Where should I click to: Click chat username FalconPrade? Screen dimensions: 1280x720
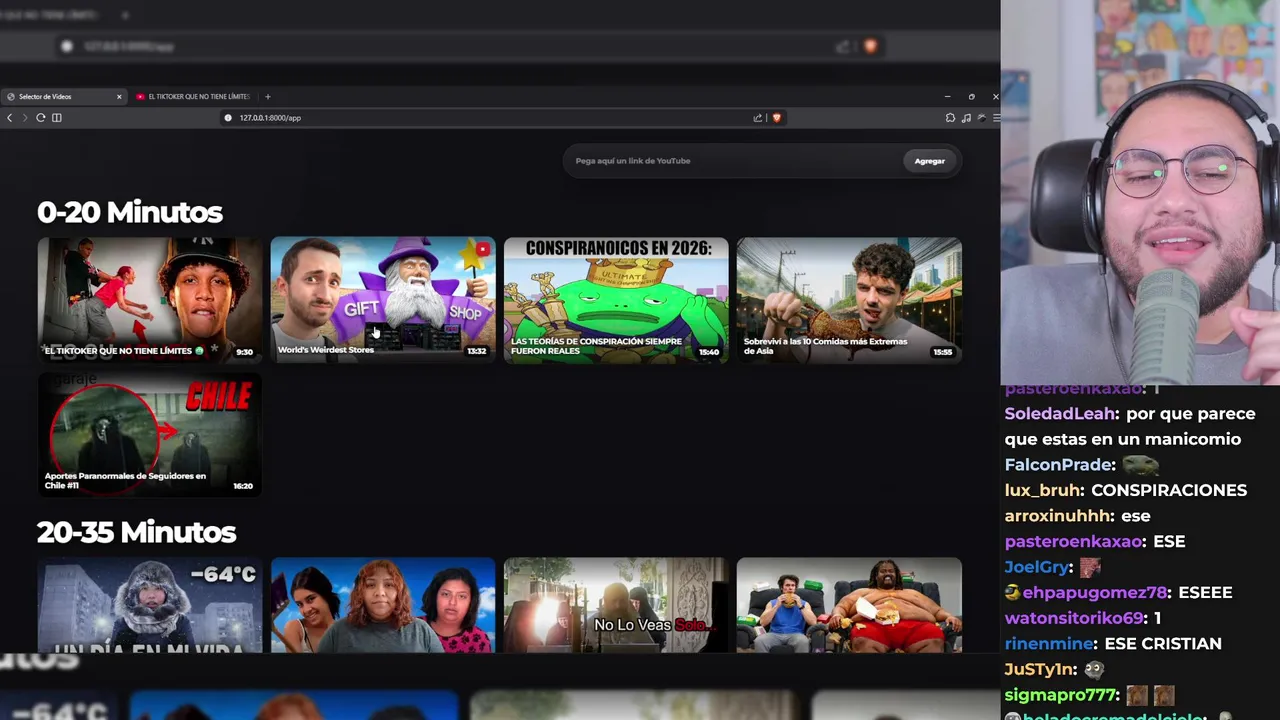(1059, 465)
